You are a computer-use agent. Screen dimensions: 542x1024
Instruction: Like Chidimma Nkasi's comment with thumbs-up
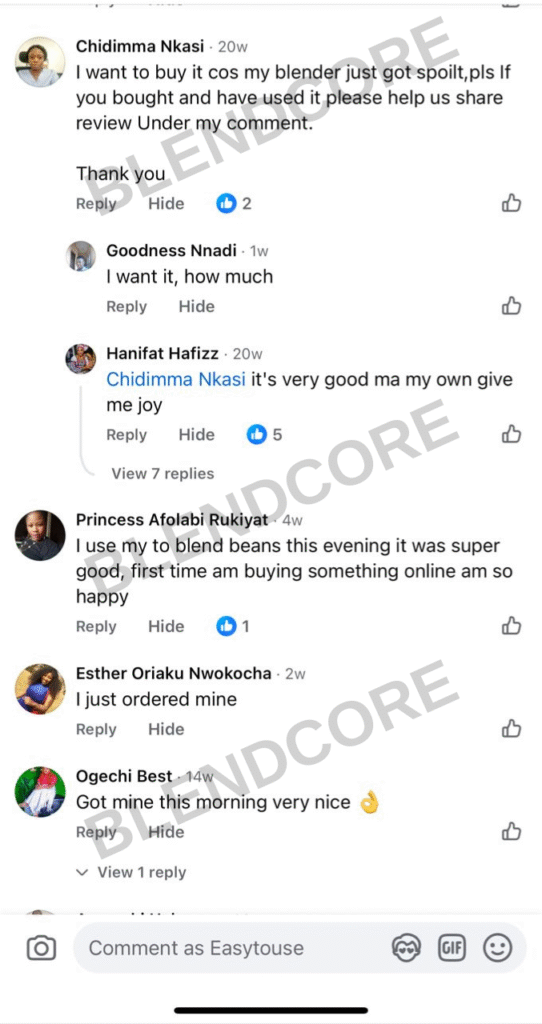[x=511, y=203]
